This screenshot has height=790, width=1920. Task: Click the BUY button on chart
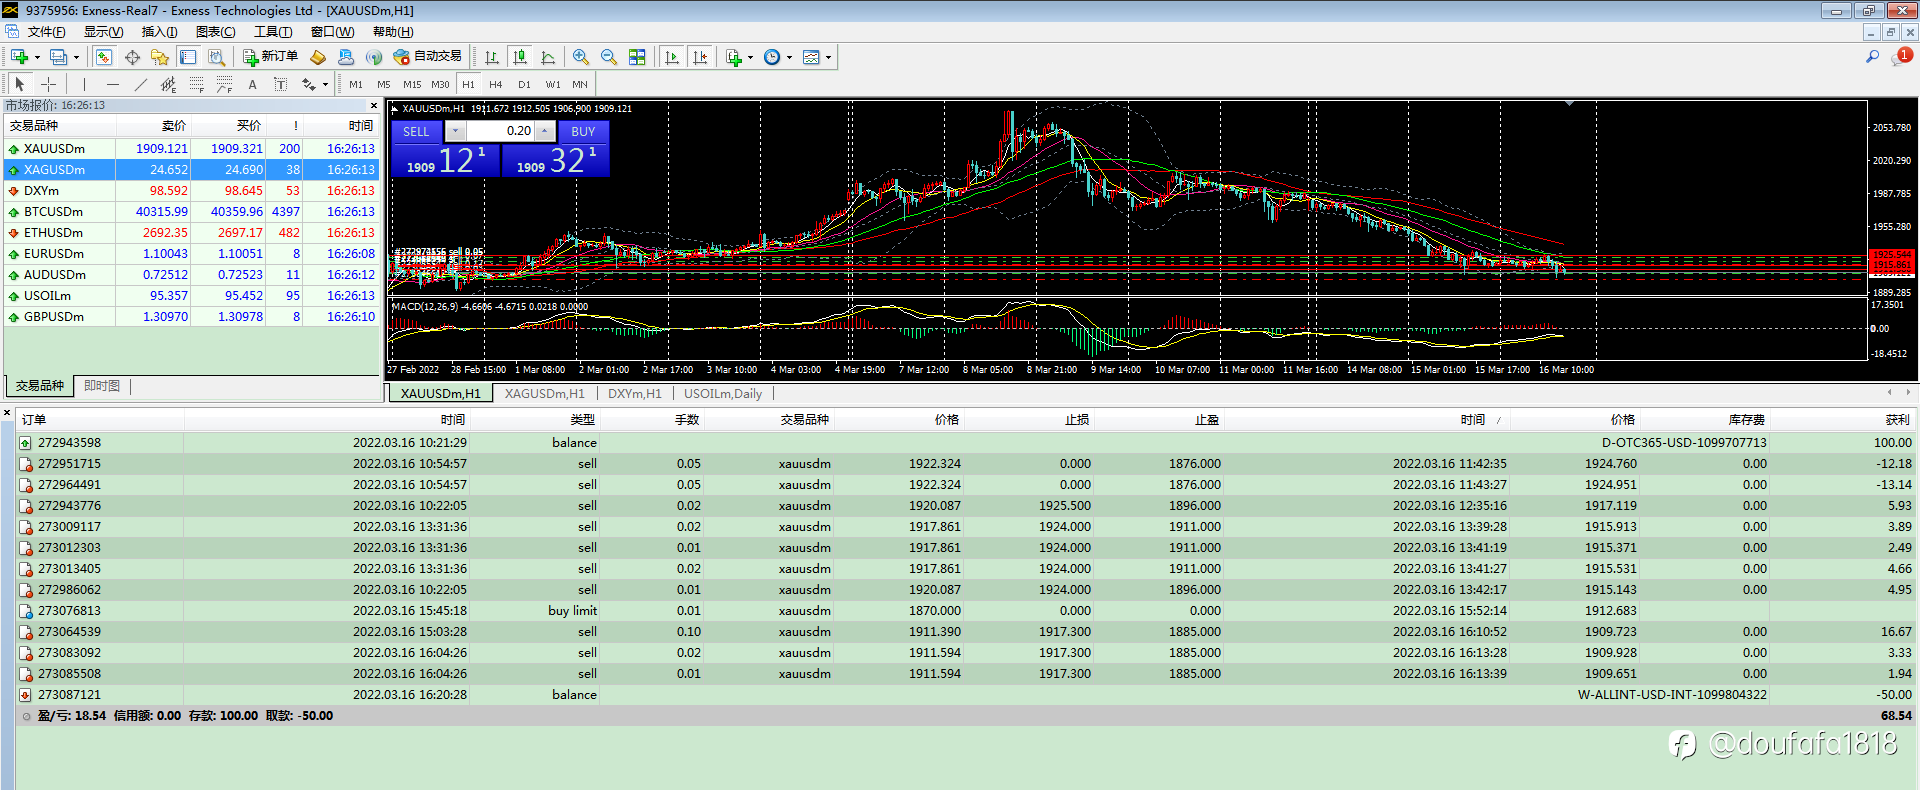pyautogui.click(x=583, y=131)
